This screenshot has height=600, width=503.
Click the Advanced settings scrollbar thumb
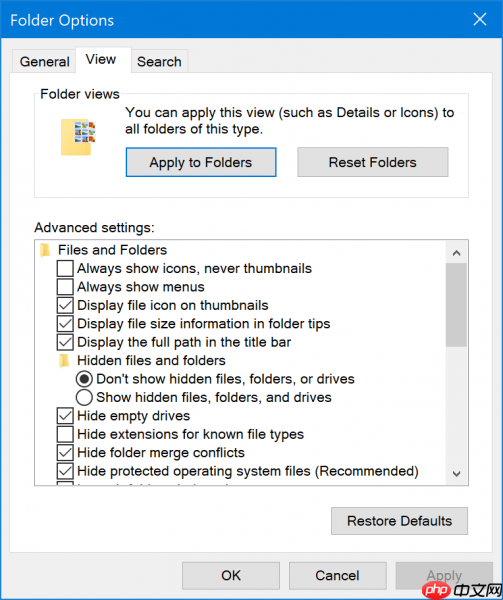pyautogui.click(x=456, y=305)
